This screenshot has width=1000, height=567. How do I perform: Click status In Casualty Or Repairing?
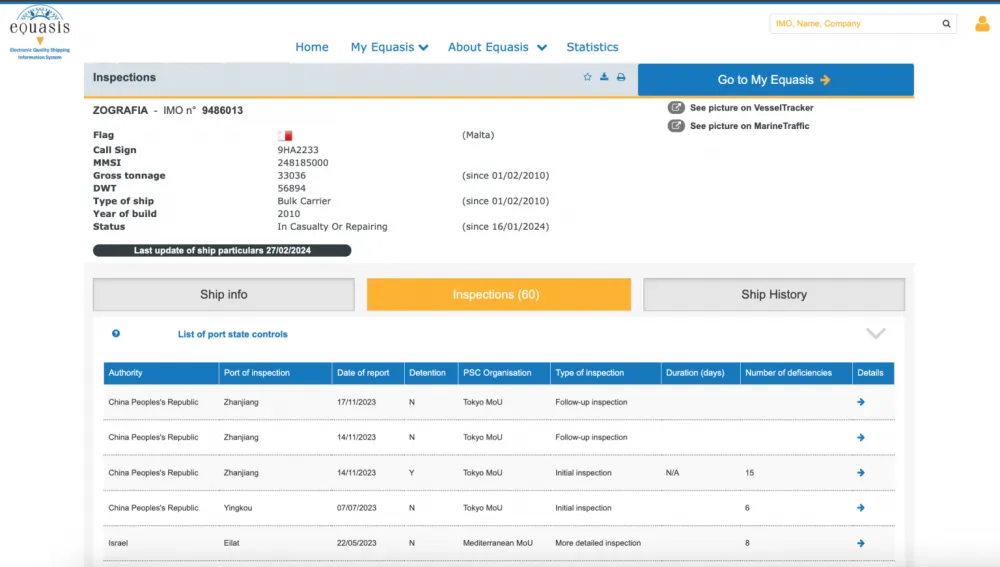tap(332, 226)
